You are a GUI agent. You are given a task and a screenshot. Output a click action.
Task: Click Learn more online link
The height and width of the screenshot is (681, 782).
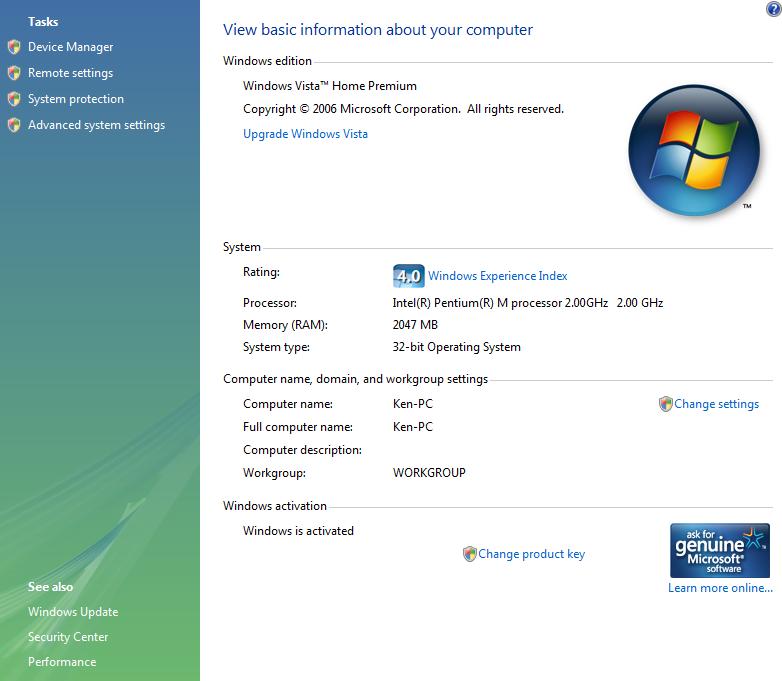point(720,588)
